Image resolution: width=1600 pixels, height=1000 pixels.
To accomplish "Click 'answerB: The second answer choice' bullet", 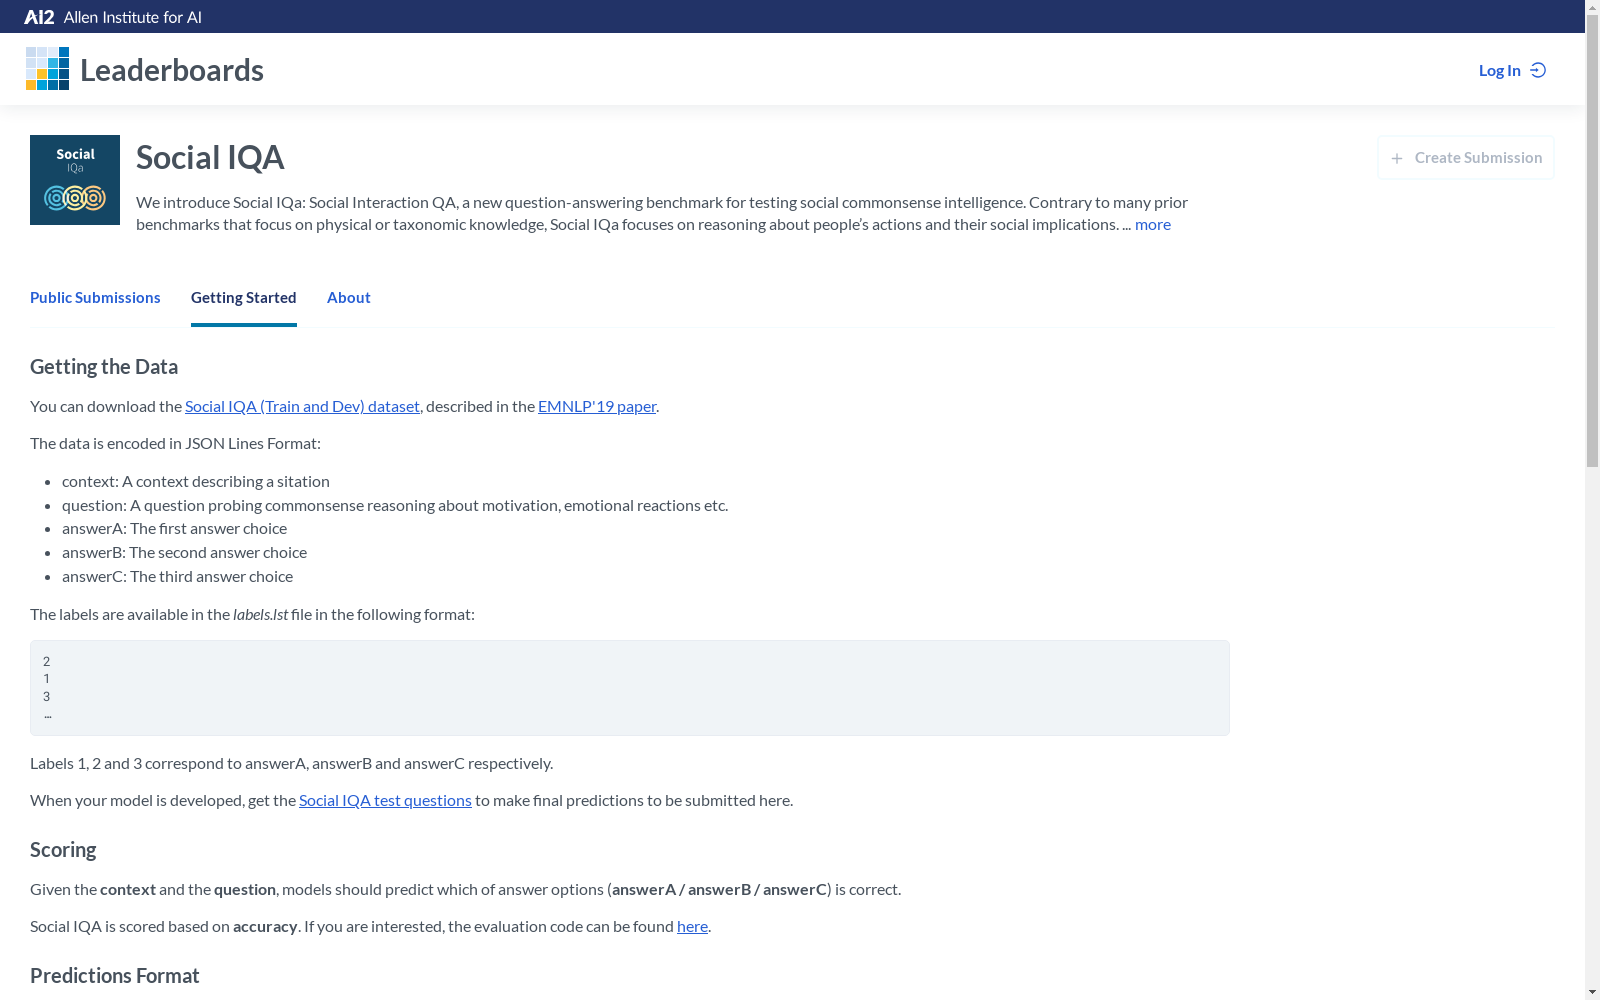I will (x=184, y=552).
